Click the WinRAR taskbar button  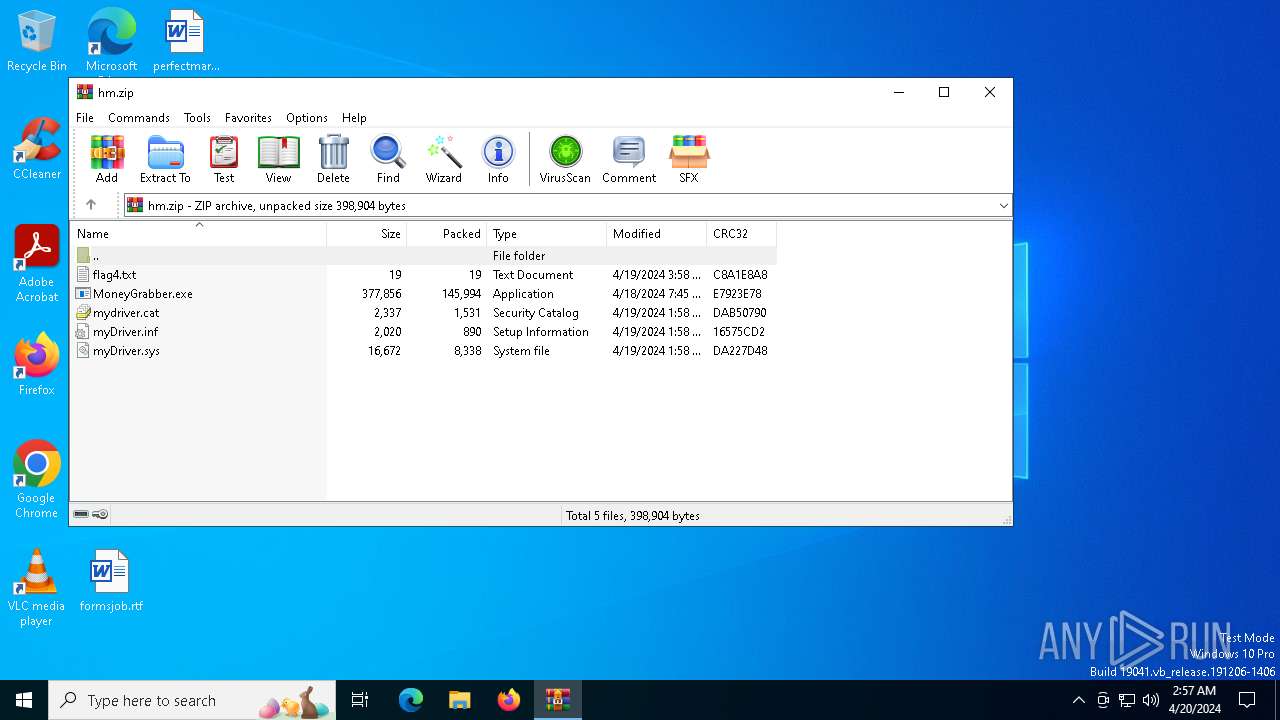(557, 700)
